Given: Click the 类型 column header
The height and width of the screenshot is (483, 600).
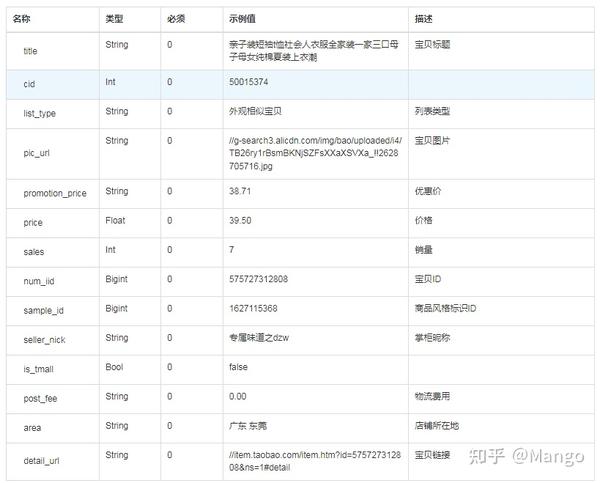Looking at the screenshot, I should tap(114, 19).
